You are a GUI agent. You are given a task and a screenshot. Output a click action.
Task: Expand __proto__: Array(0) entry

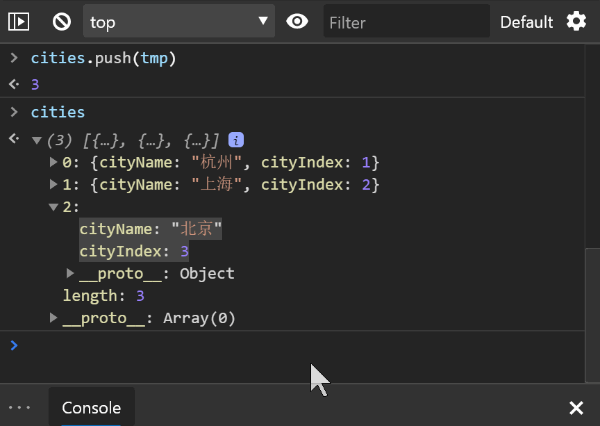53,318
